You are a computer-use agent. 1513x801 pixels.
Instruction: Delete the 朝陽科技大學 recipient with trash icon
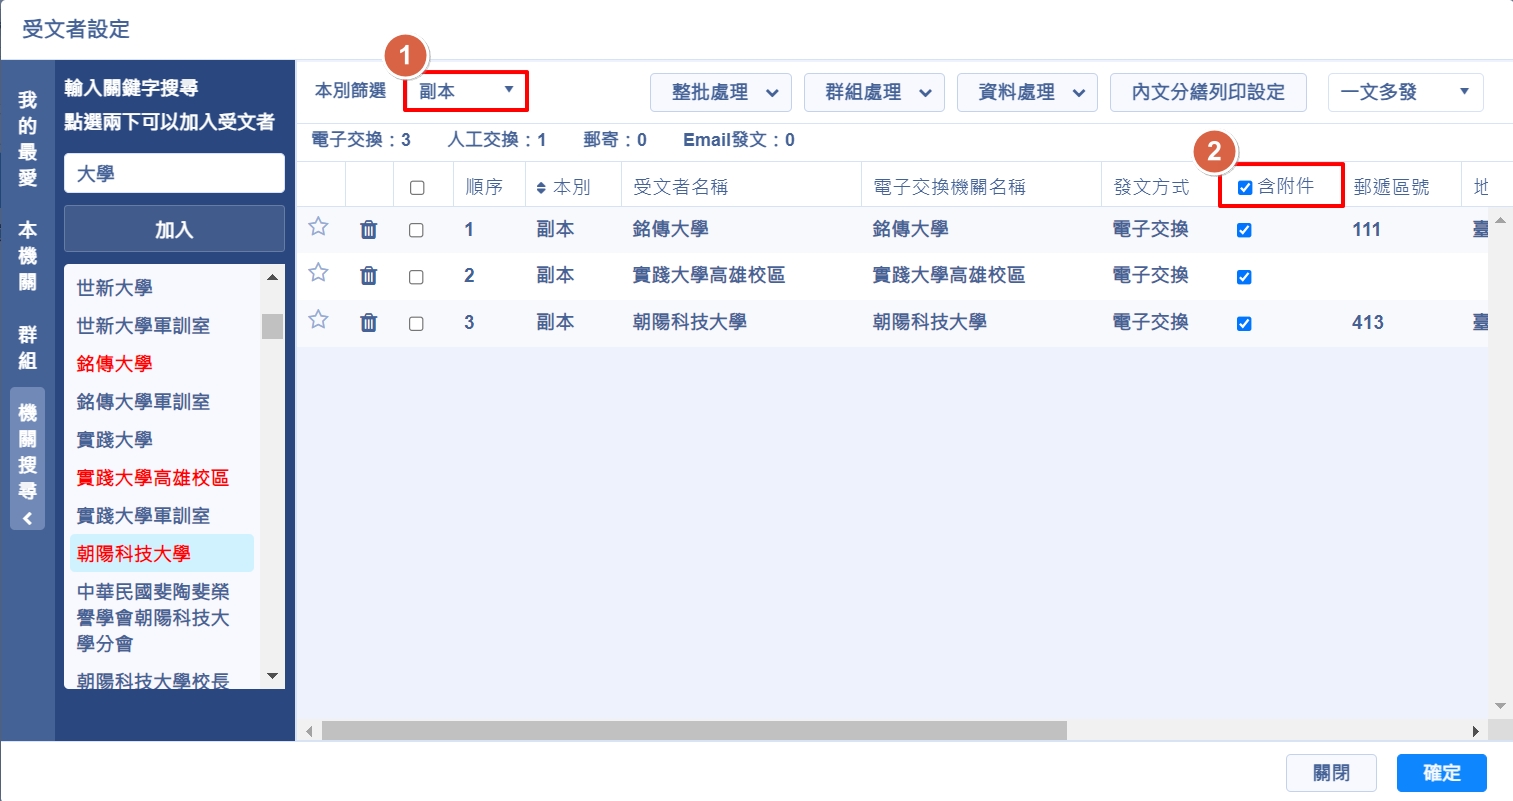pyautogui.click(x=369, y=322)
